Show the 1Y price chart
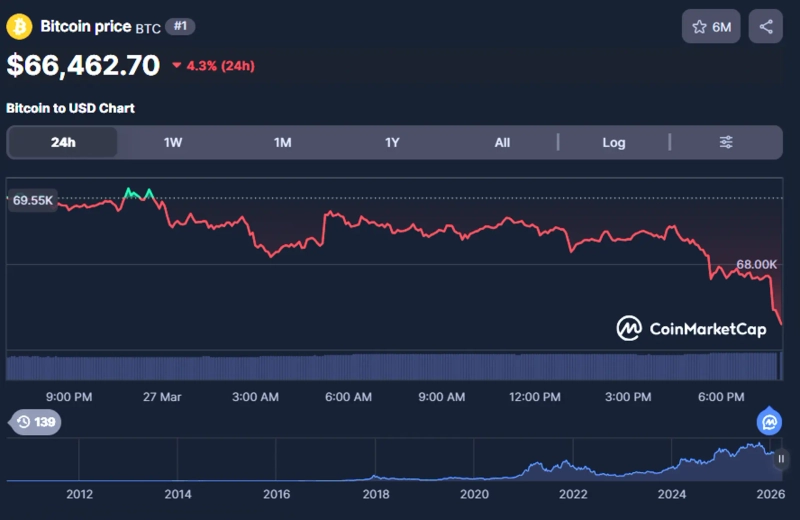The height and width of the screenshot is (520, 800). click(392, 142)
